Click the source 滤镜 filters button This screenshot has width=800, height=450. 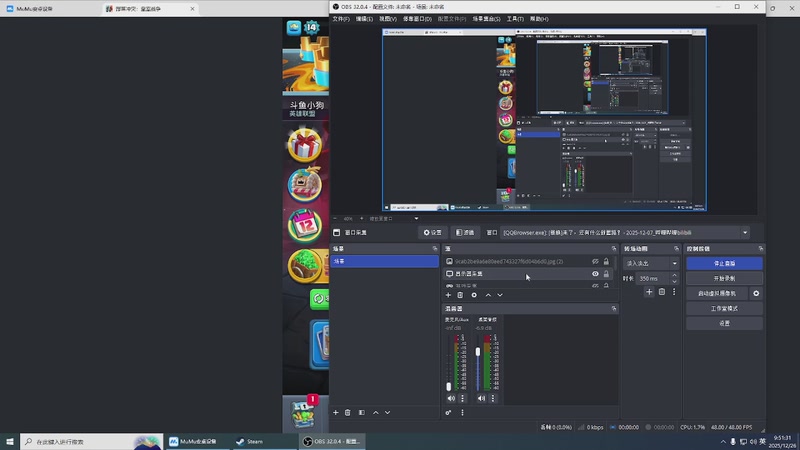(465, 233)
